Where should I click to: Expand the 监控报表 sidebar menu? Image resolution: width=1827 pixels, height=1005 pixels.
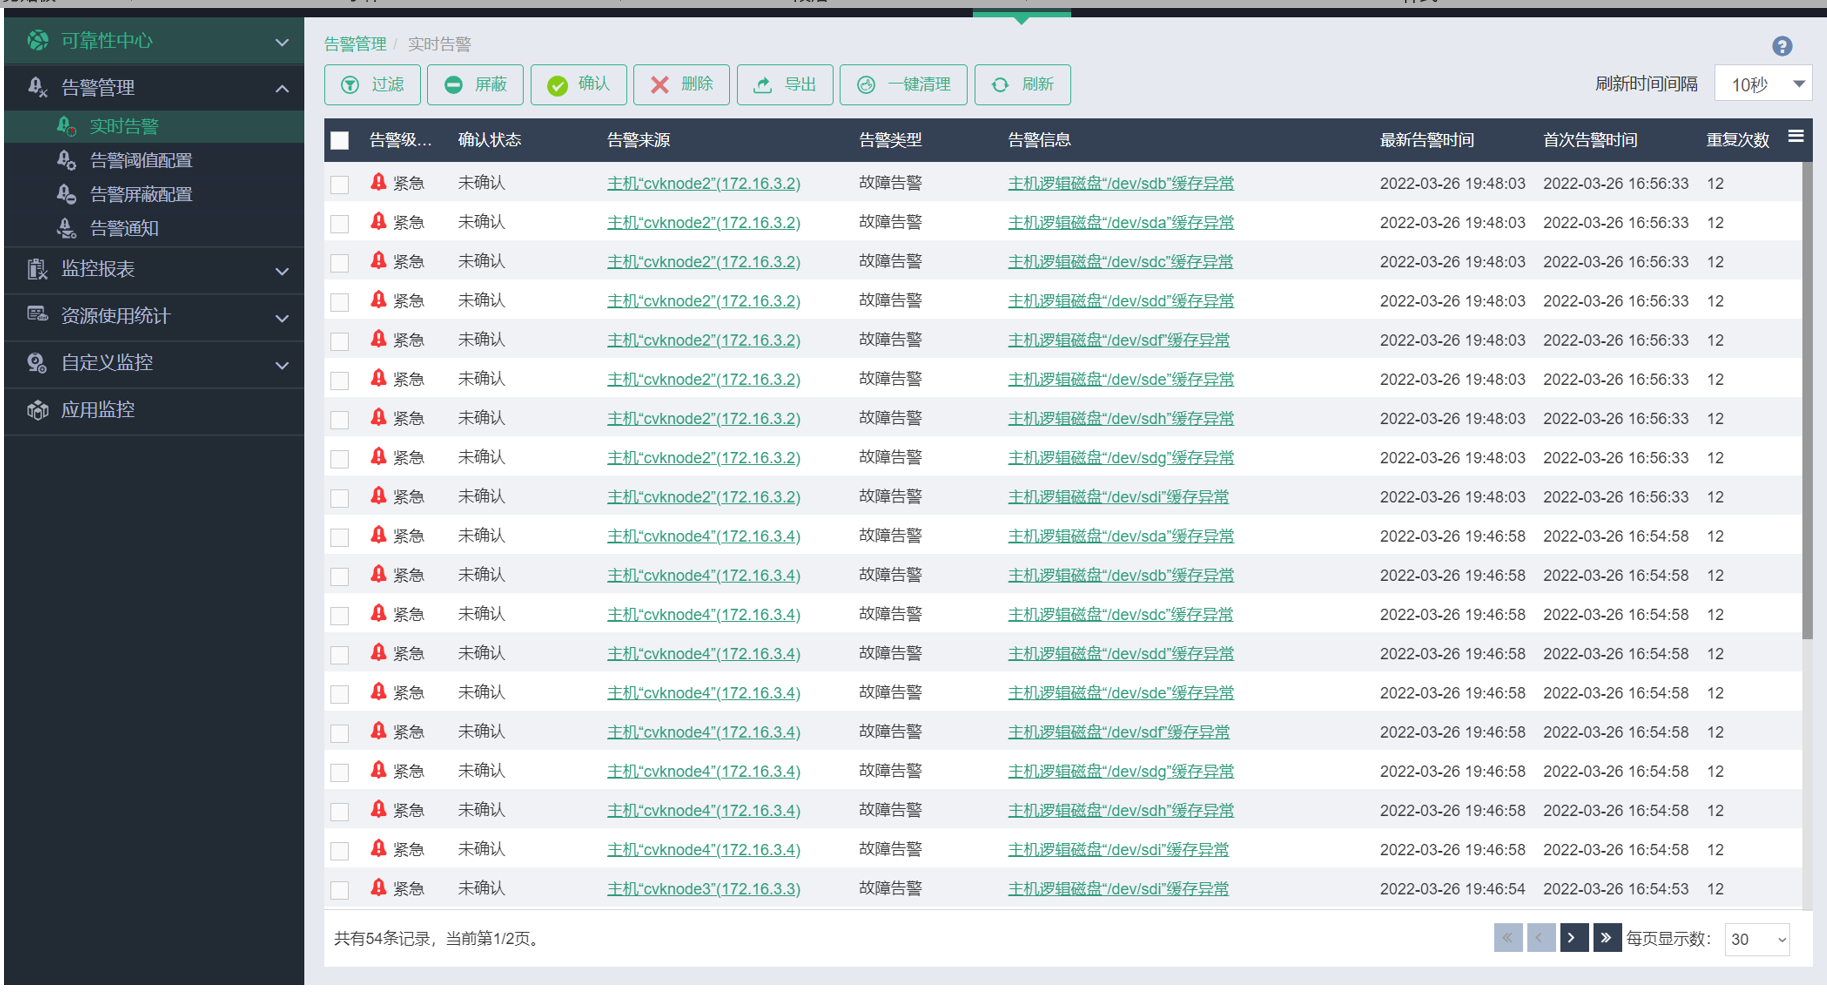point(282,270)
